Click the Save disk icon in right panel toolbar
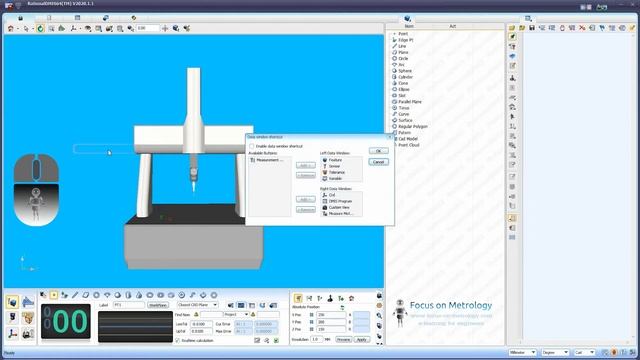640x360 pixels. (532, 28)
